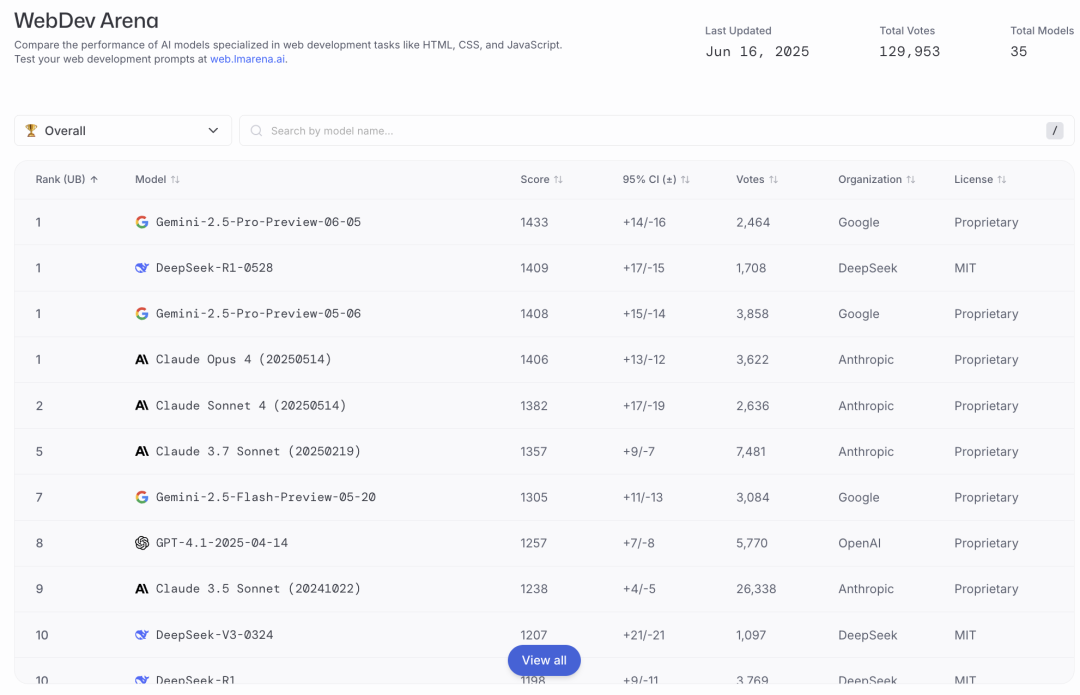Sort by the Rank (UB) arrow icon
1080x695 pixels.
coord(94,179)
